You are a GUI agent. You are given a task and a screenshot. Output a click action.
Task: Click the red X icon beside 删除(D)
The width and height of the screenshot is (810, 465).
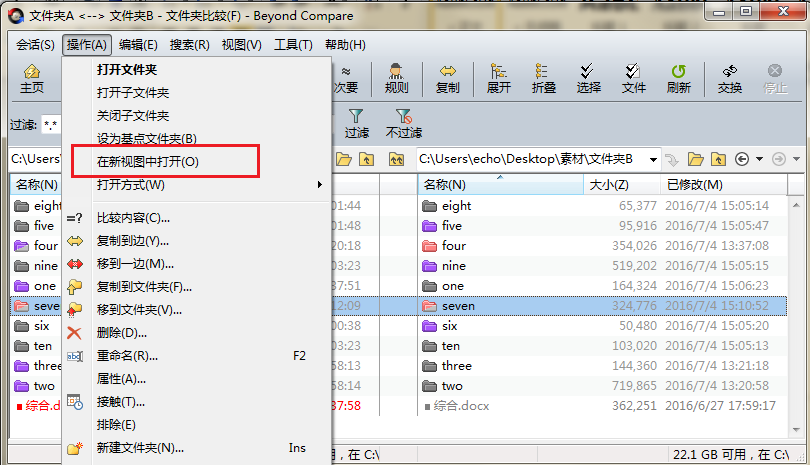(74, 333)
